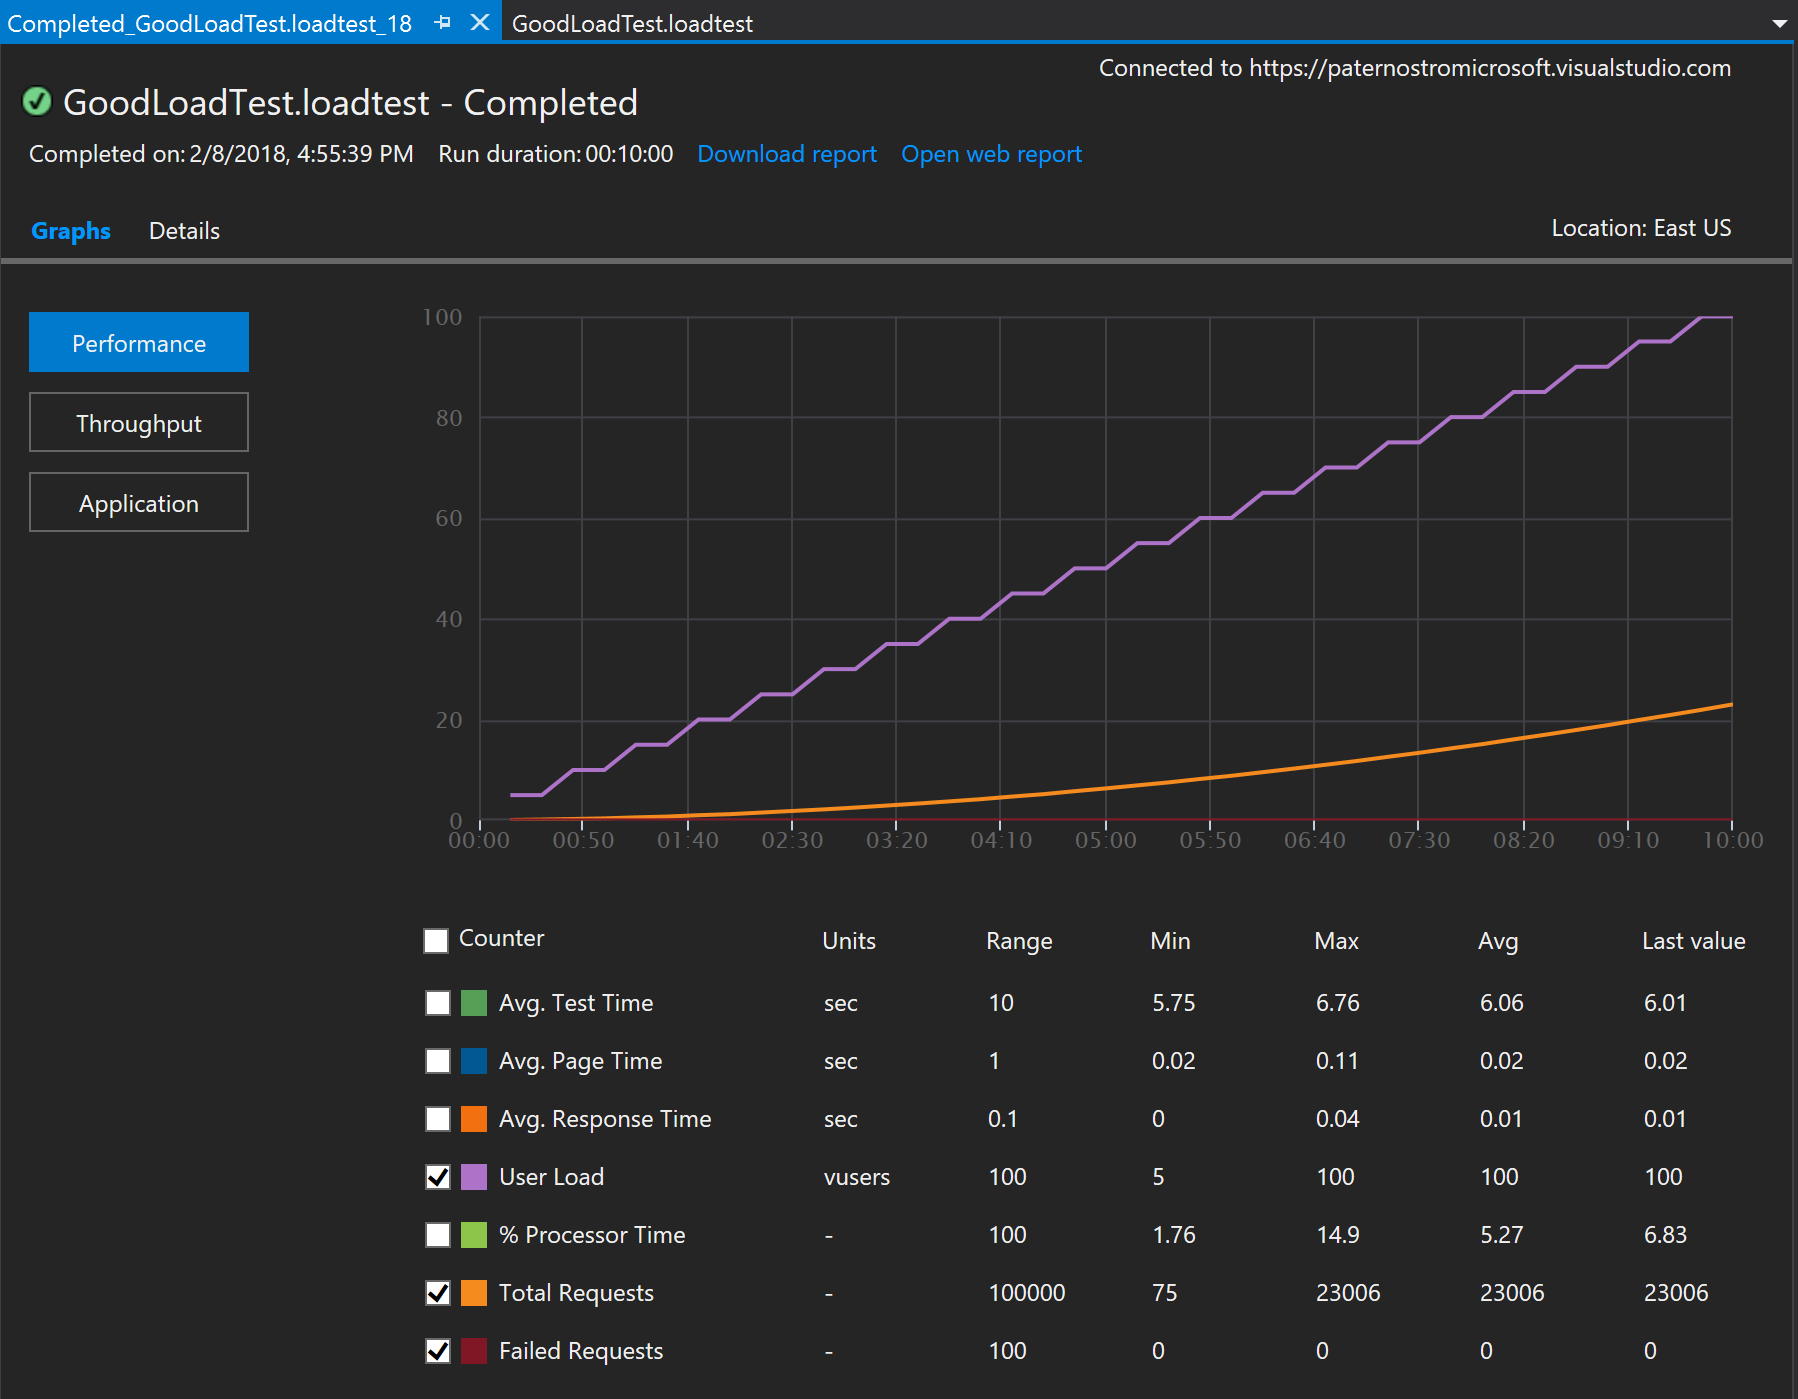
Task: Click the green Avg. Test Time swatch
Action: tap(474, 1003)
